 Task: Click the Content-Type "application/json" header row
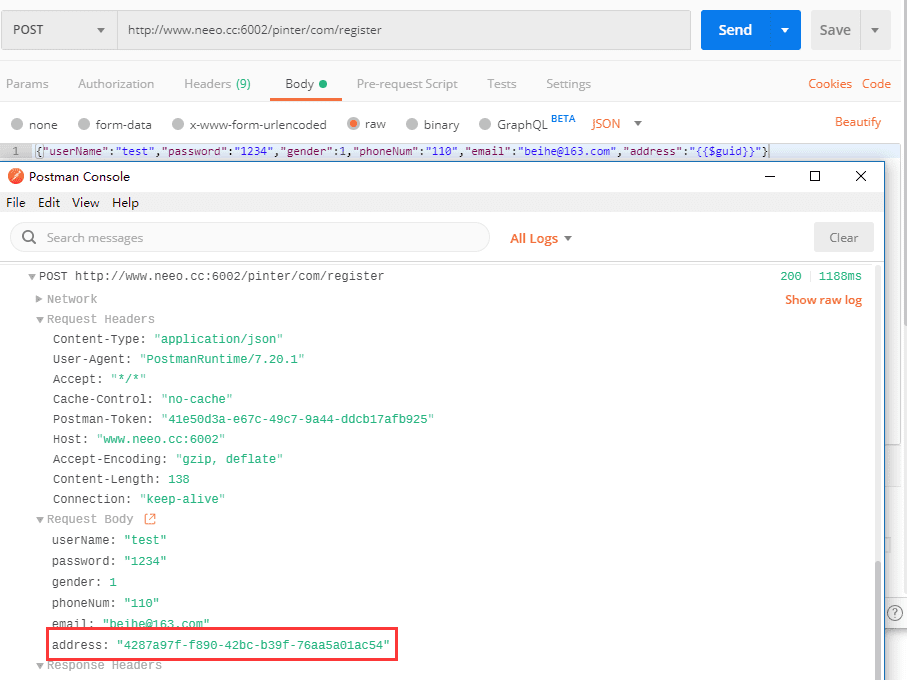[168, 339]
